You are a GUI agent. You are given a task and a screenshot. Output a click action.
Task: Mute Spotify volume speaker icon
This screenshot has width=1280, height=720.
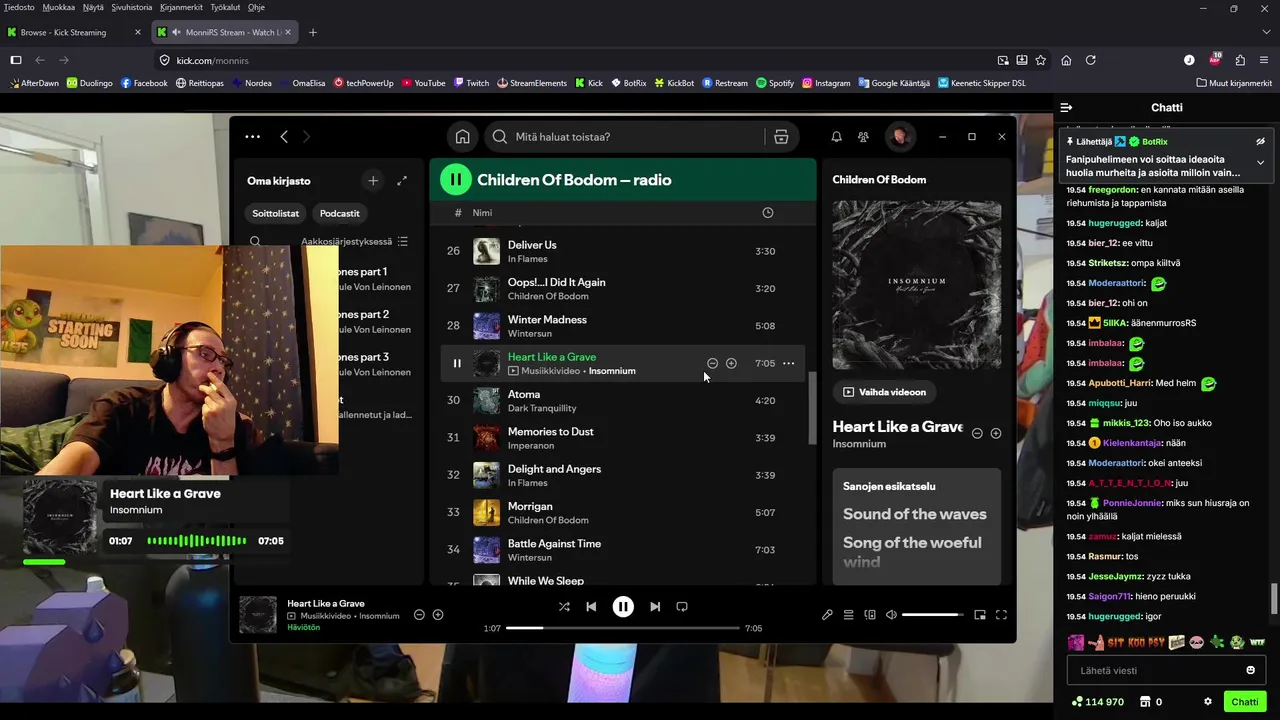[891, 615]
